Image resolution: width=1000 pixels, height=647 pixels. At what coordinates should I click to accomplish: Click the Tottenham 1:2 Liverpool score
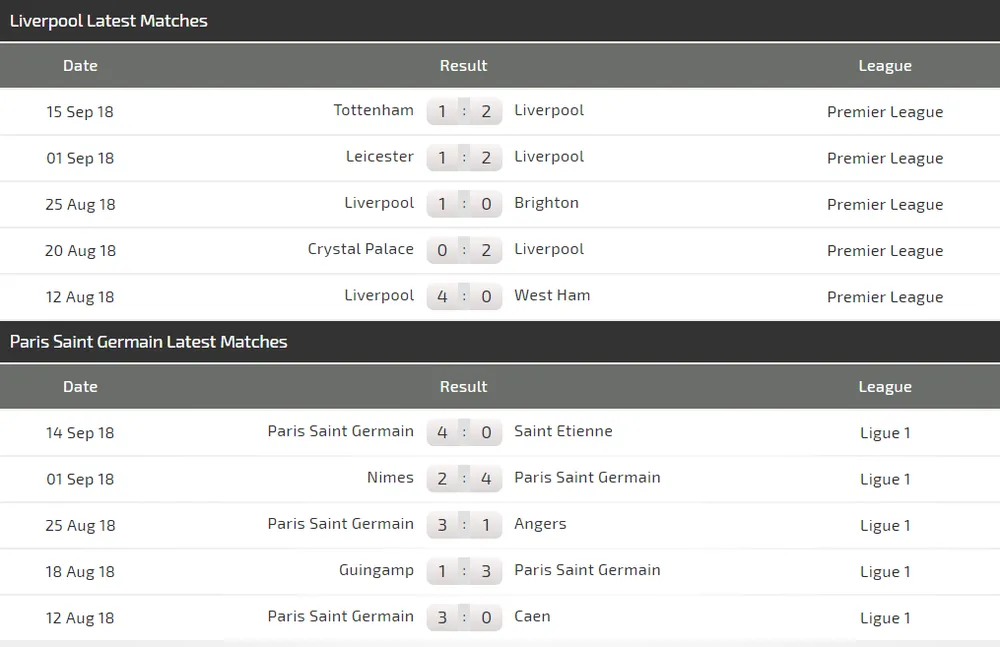pos(464,111)
